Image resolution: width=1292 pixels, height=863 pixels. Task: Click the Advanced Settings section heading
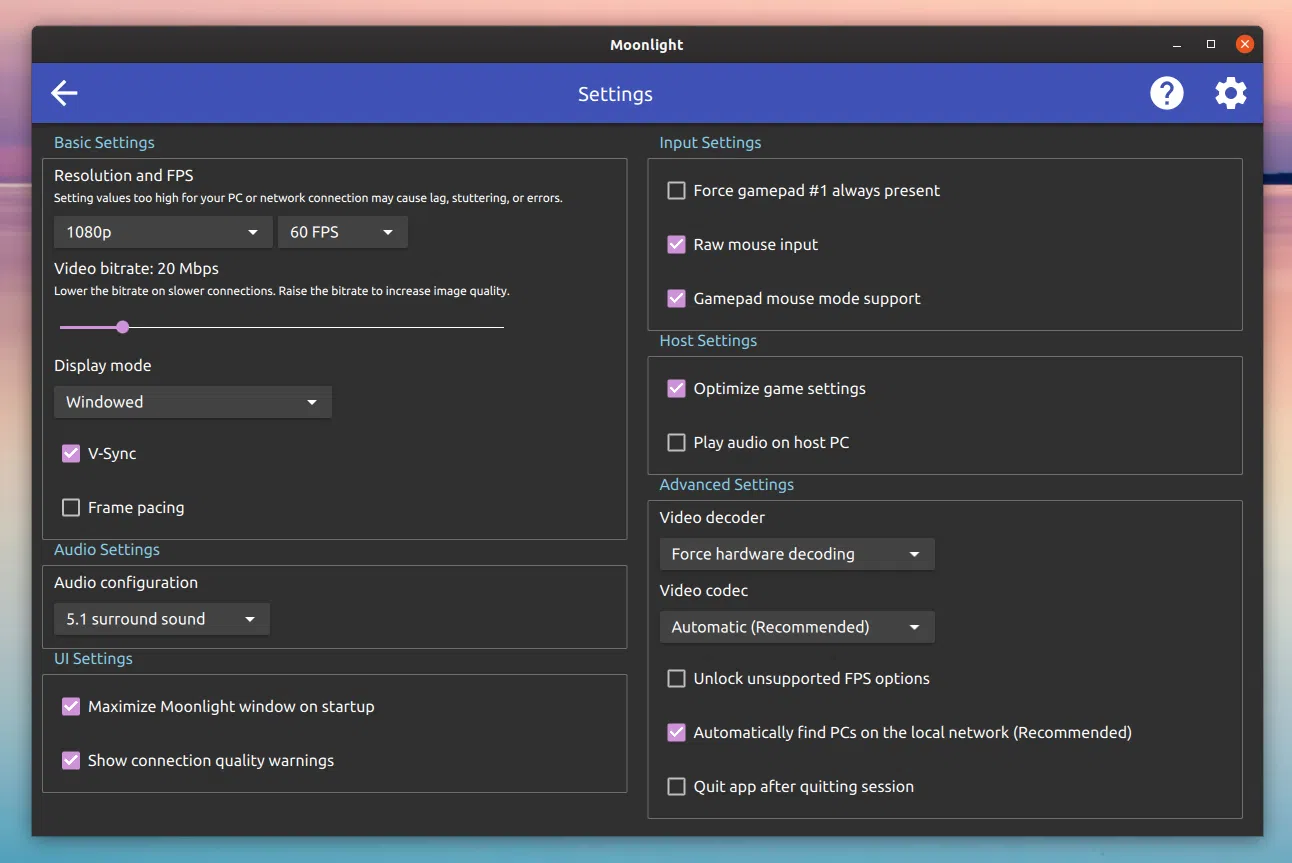727,484
